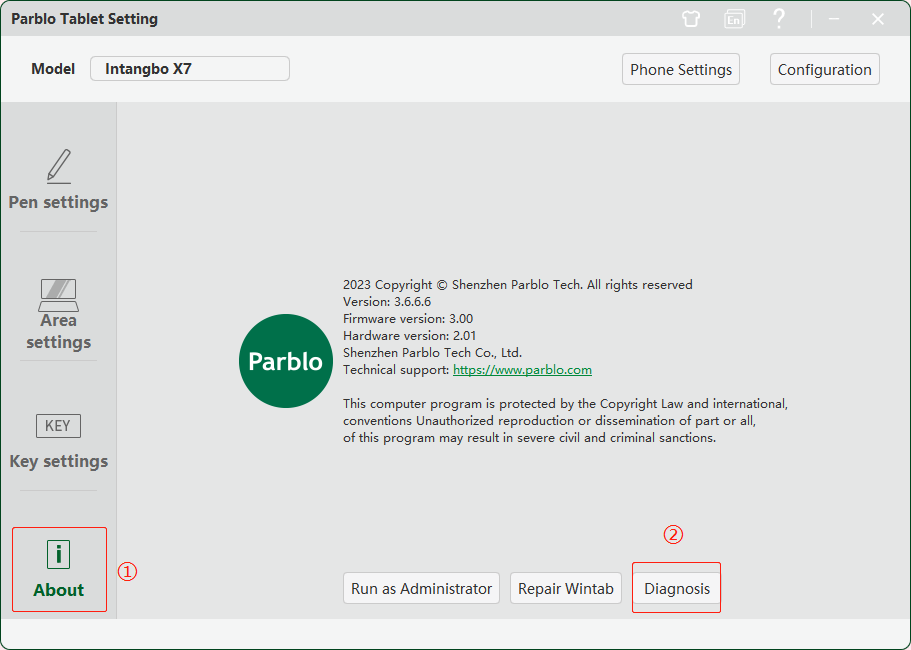Click the 'Hardware version: 2.01' line

[x=410, y=335]
